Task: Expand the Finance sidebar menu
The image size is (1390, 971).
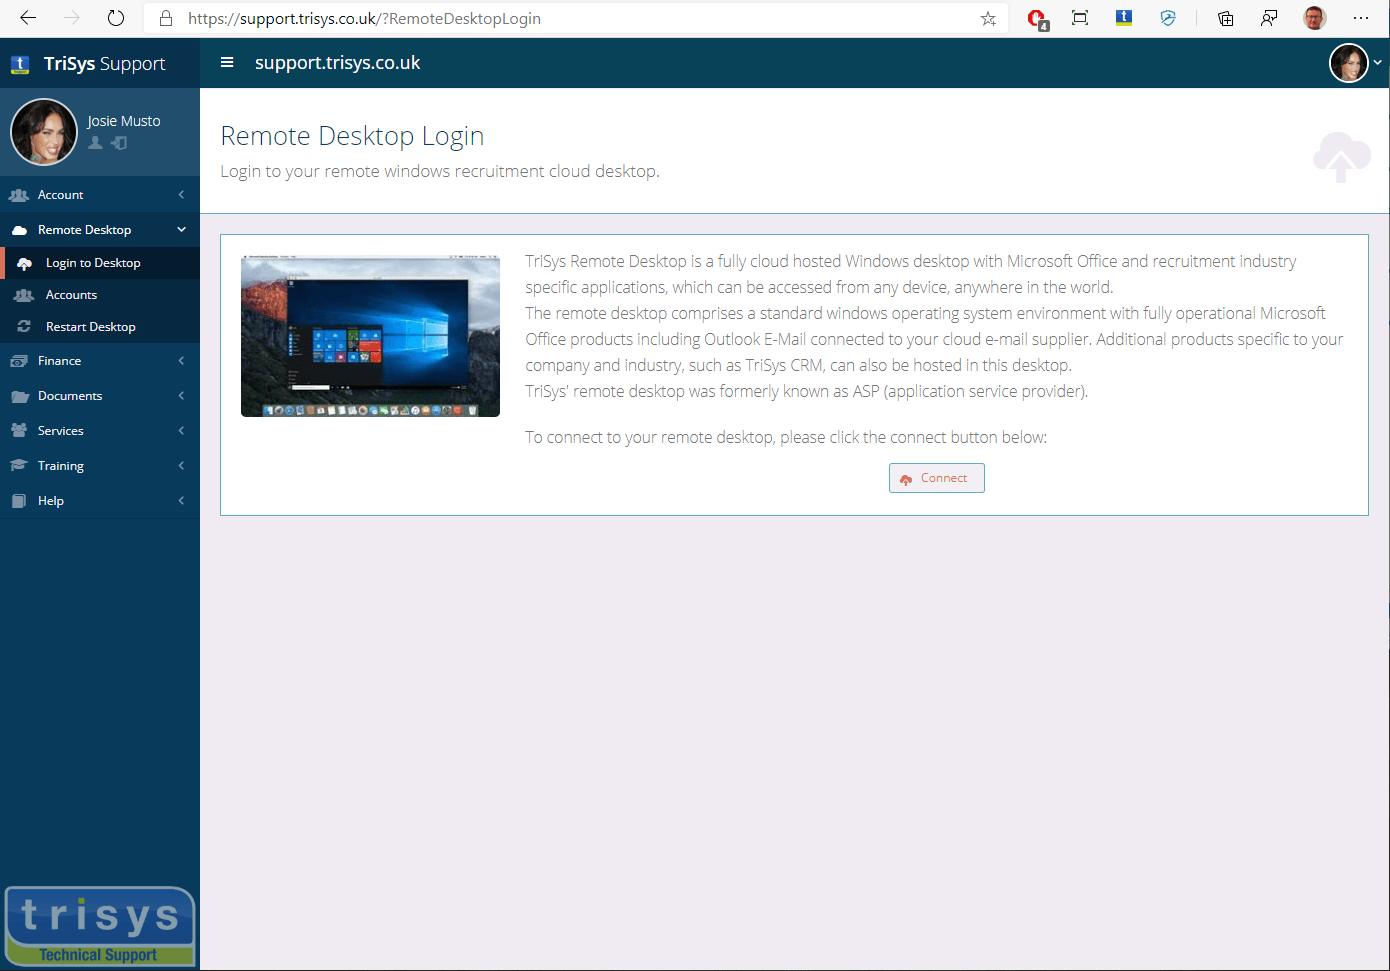Action: [100, 361]
